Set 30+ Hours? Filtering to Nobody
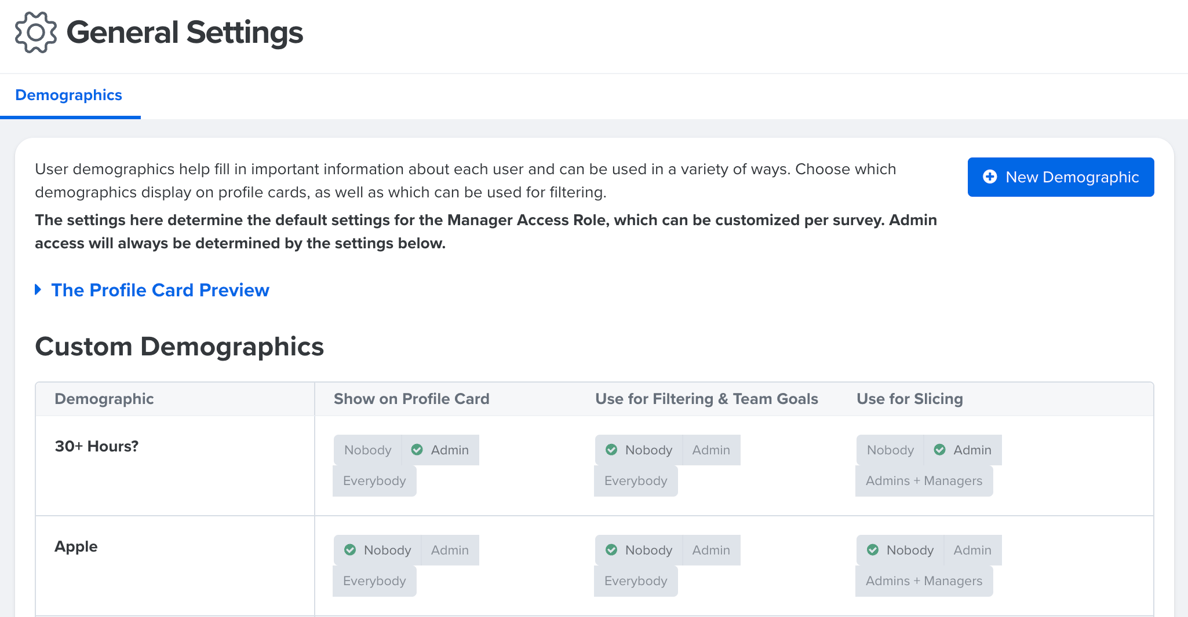The image size is (1188, 617). (x=639, y=449)
